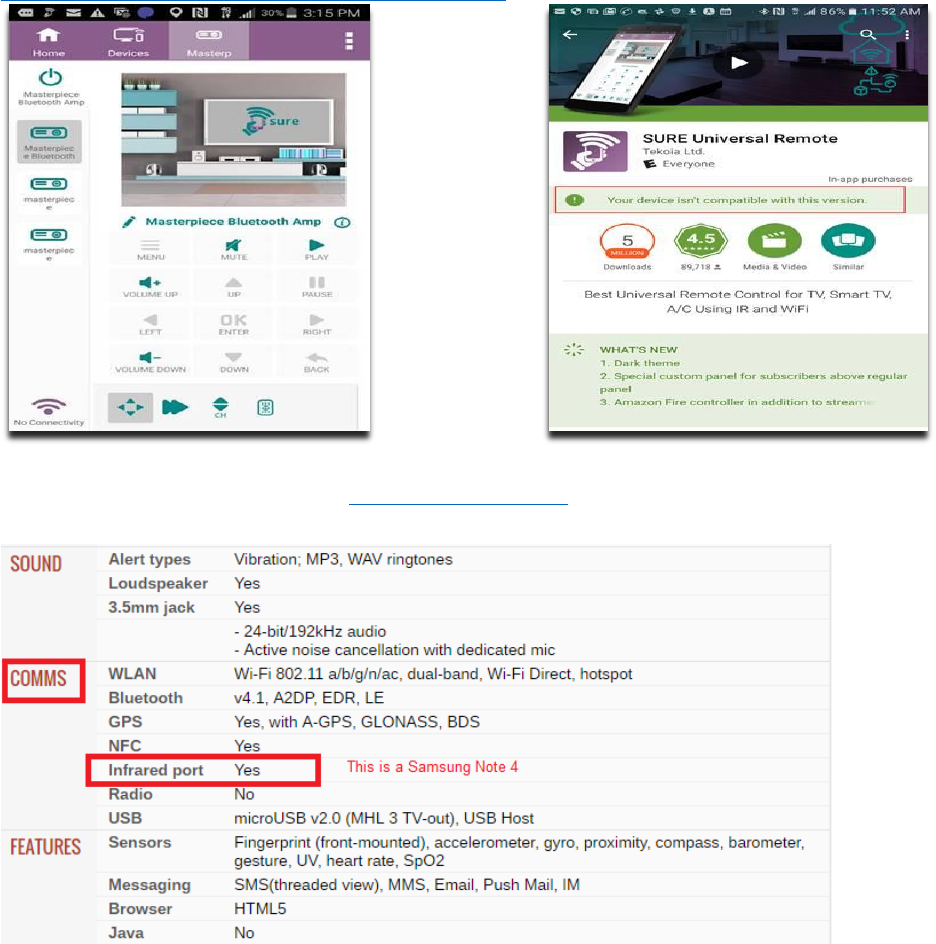Select the directional pad panel icon
Image resolution: width=936 pixels, height=944 pixels.
click(x=130, y=408)
